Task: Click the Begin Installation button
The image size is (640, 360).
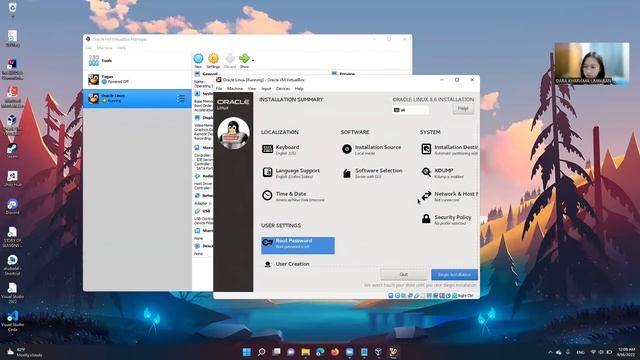Action: click(454, 274)
